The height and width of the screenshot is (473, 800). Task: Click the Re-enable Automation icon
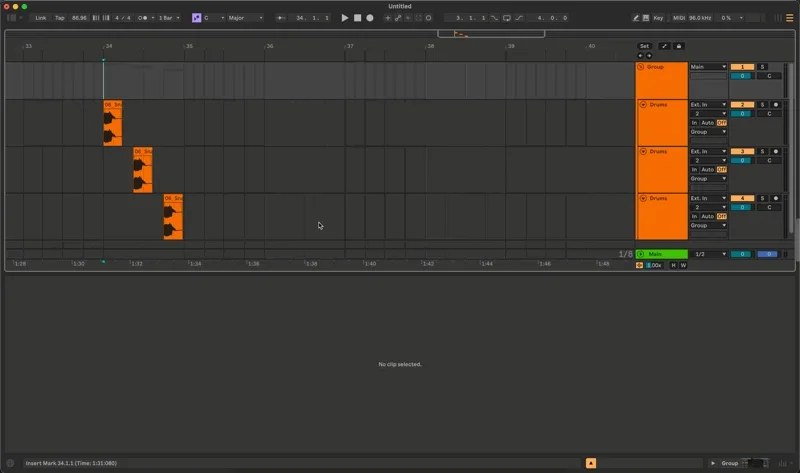408,18
